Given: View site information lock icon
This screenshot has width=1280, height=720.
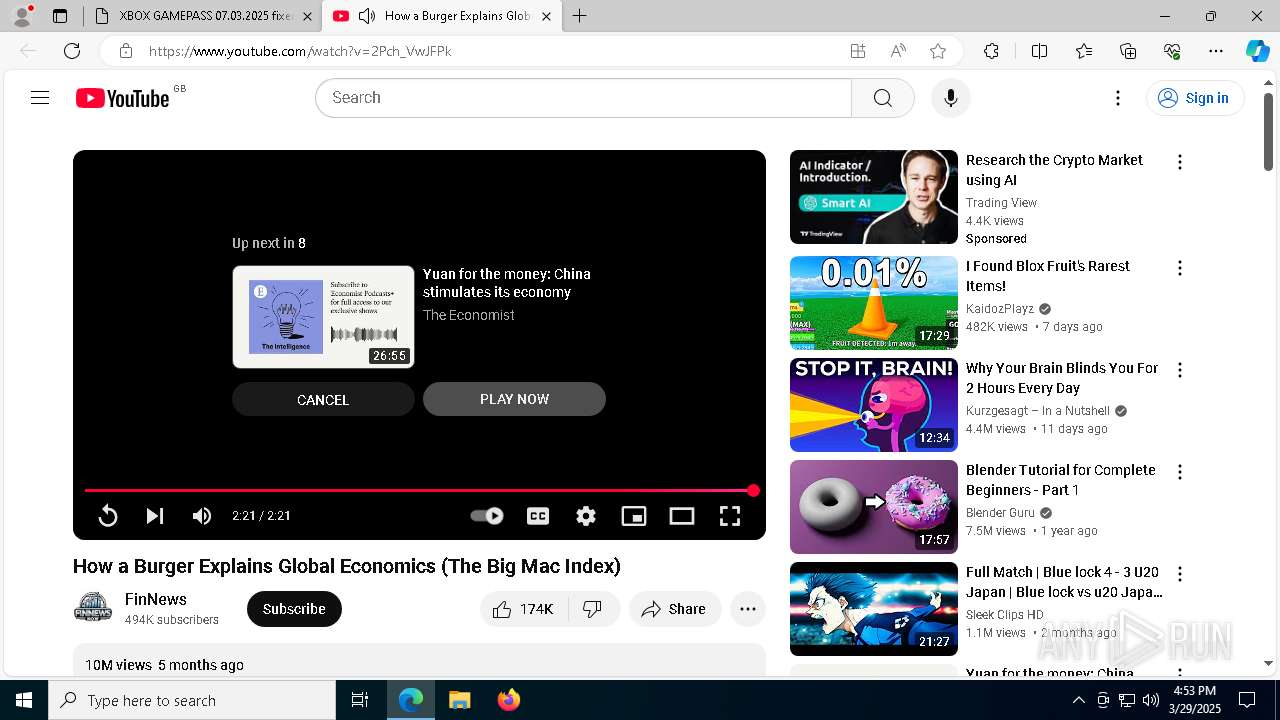Looking at the screenshot, I should [125, 51].
